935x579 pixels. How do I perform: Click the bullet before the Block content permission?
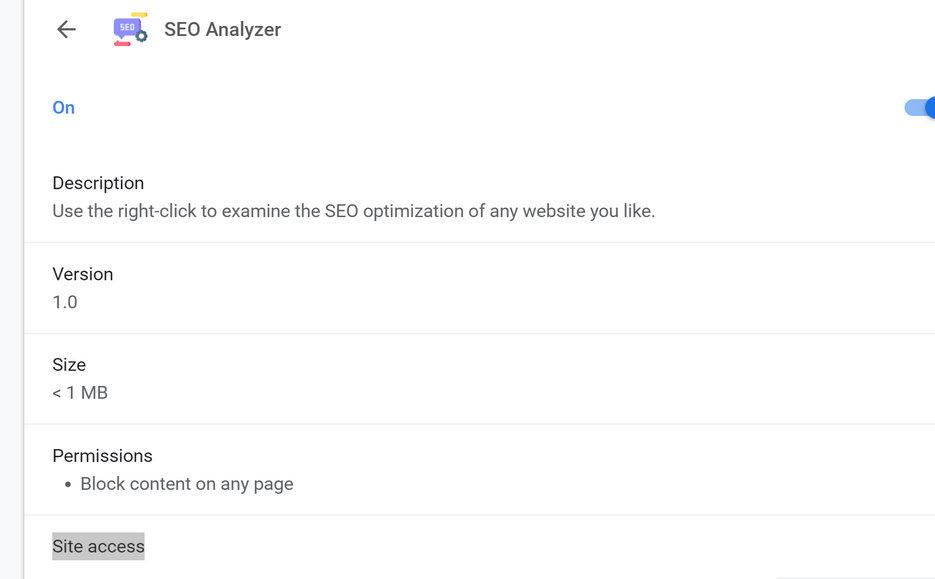(68, 485)
